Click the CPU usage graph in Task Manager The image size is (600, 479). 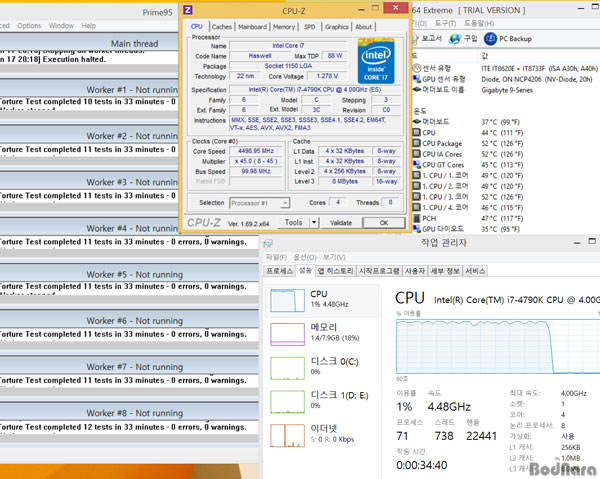(498, 347)
